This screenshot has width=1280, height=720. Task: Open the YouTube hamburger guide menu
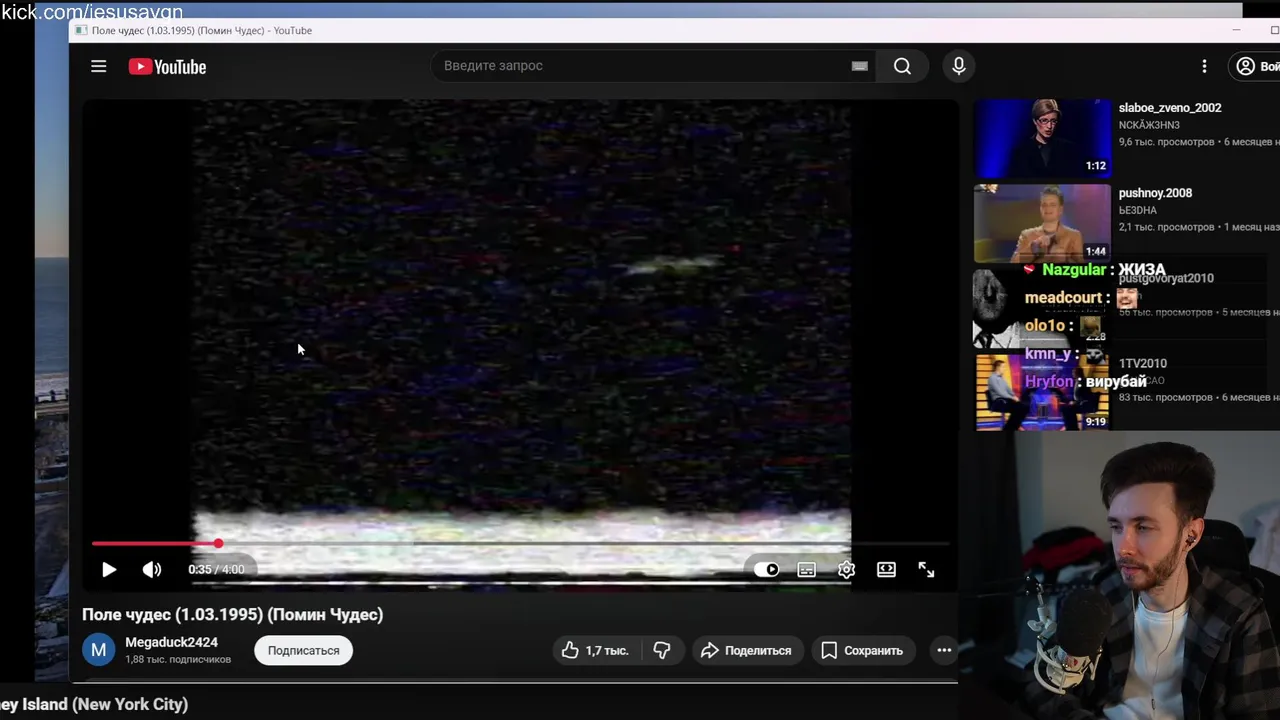pyautogui.click(x=98, y=66)
